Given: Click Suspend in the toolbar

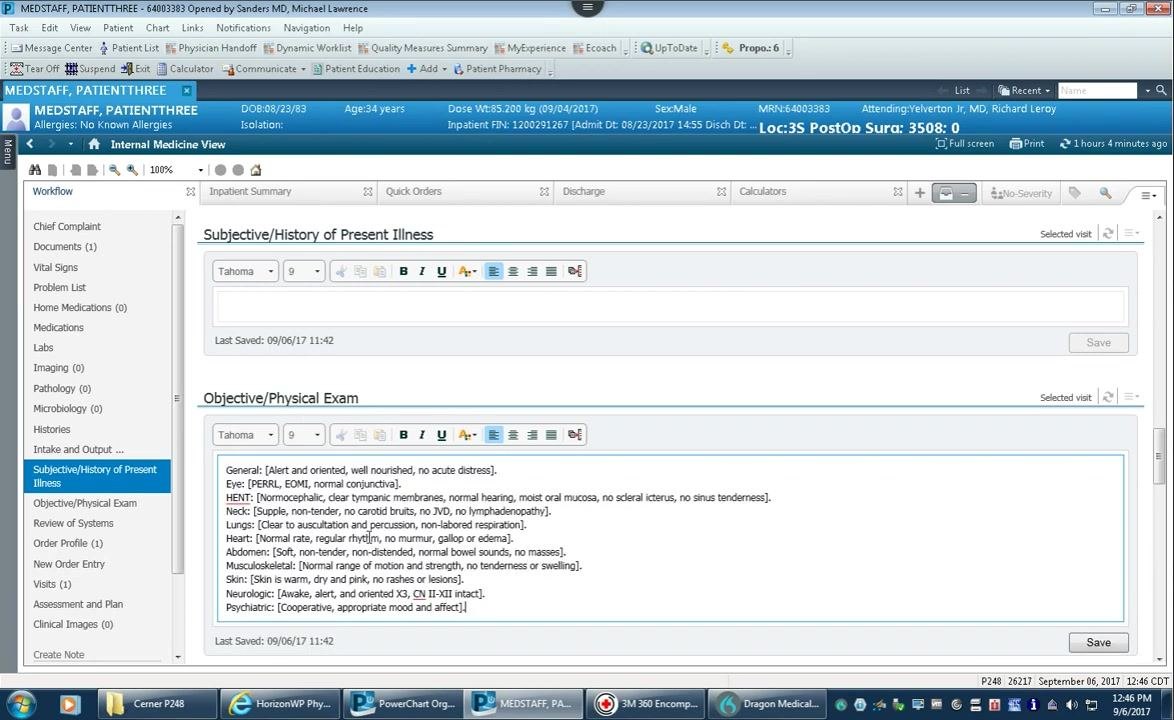Looking at the screenshot, I should pos(90,69).
